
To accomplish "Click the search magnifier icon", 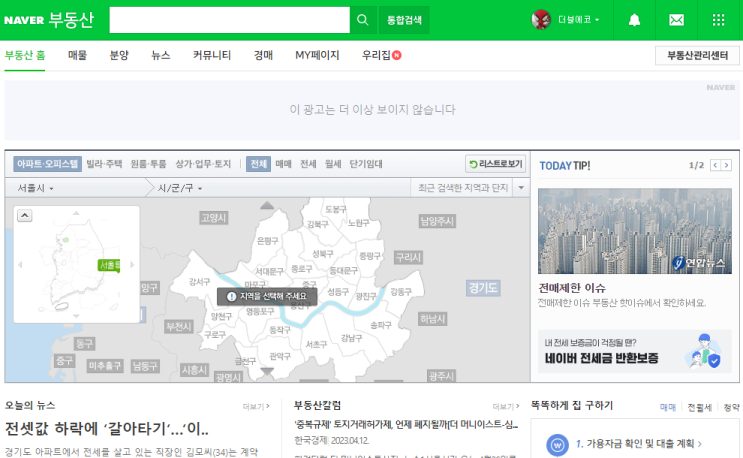I will tap(362, 20).
